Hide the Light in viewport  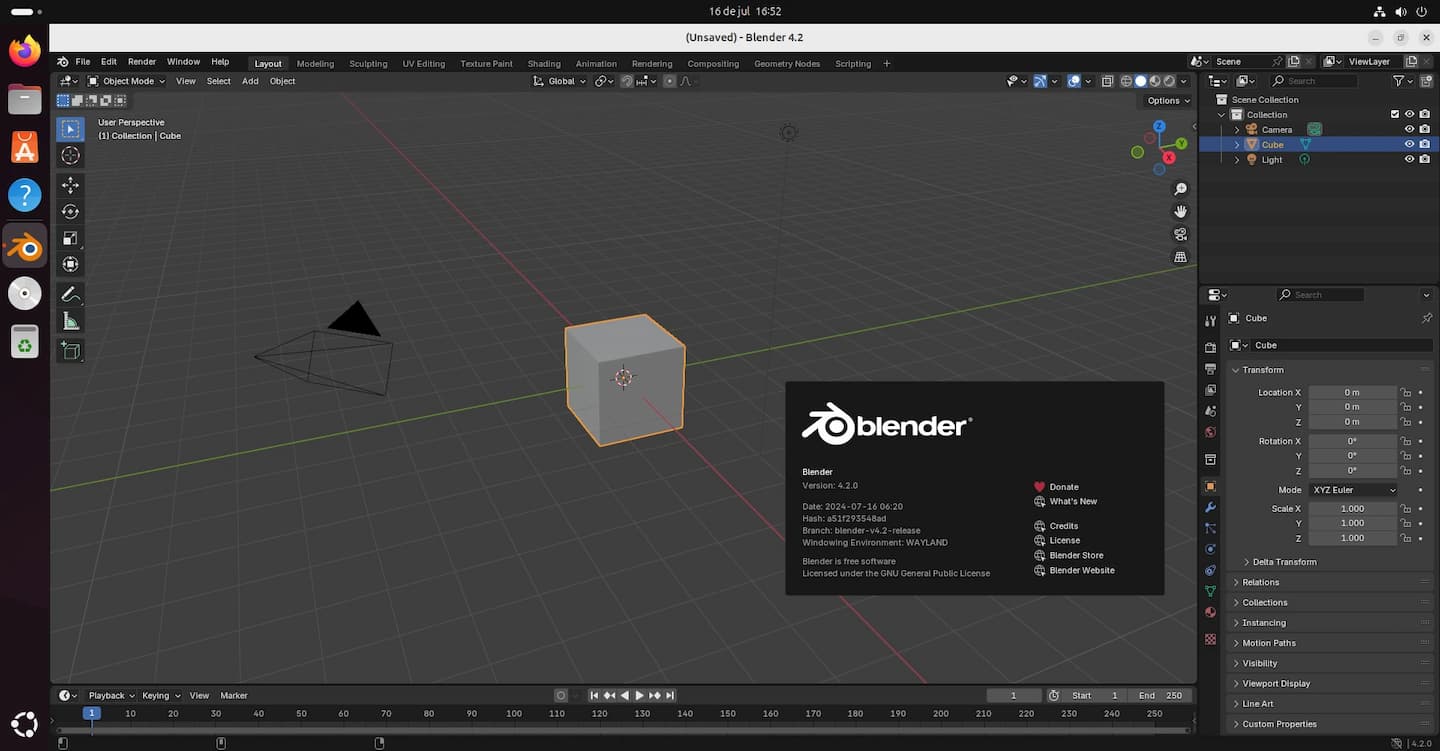1409,159
